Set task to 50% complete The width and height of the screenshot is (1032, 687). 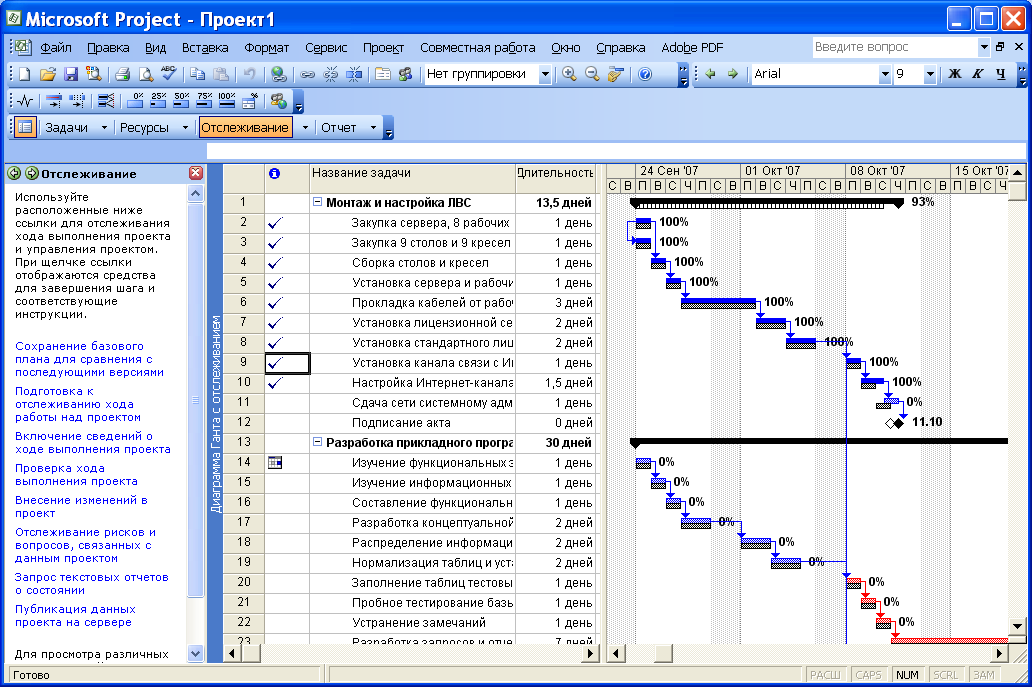pos(181,101)
